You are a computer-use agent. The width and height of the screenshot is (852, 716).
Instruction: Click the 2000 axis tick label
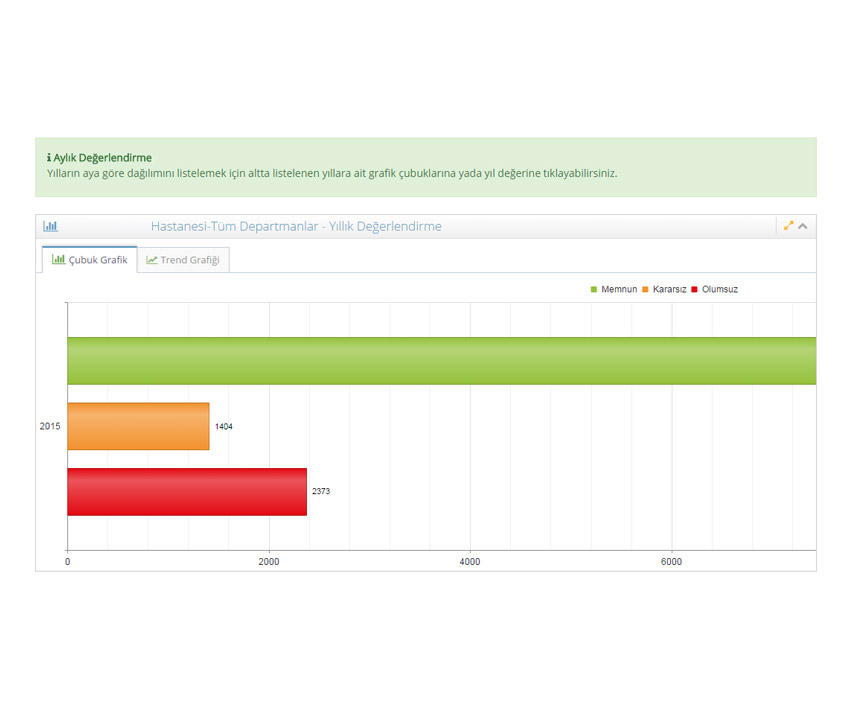tap(268, 562)
